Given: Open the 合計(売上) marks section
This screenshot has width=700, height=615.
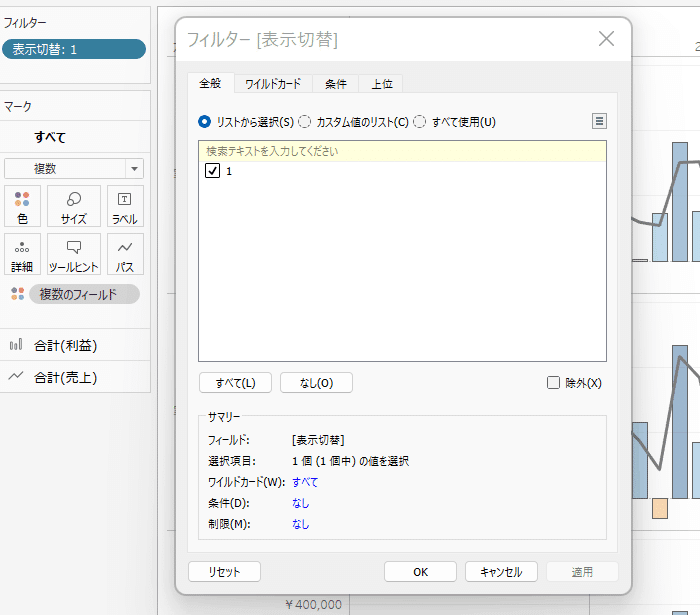Looking at the screenshot, I should click(75, 377).
